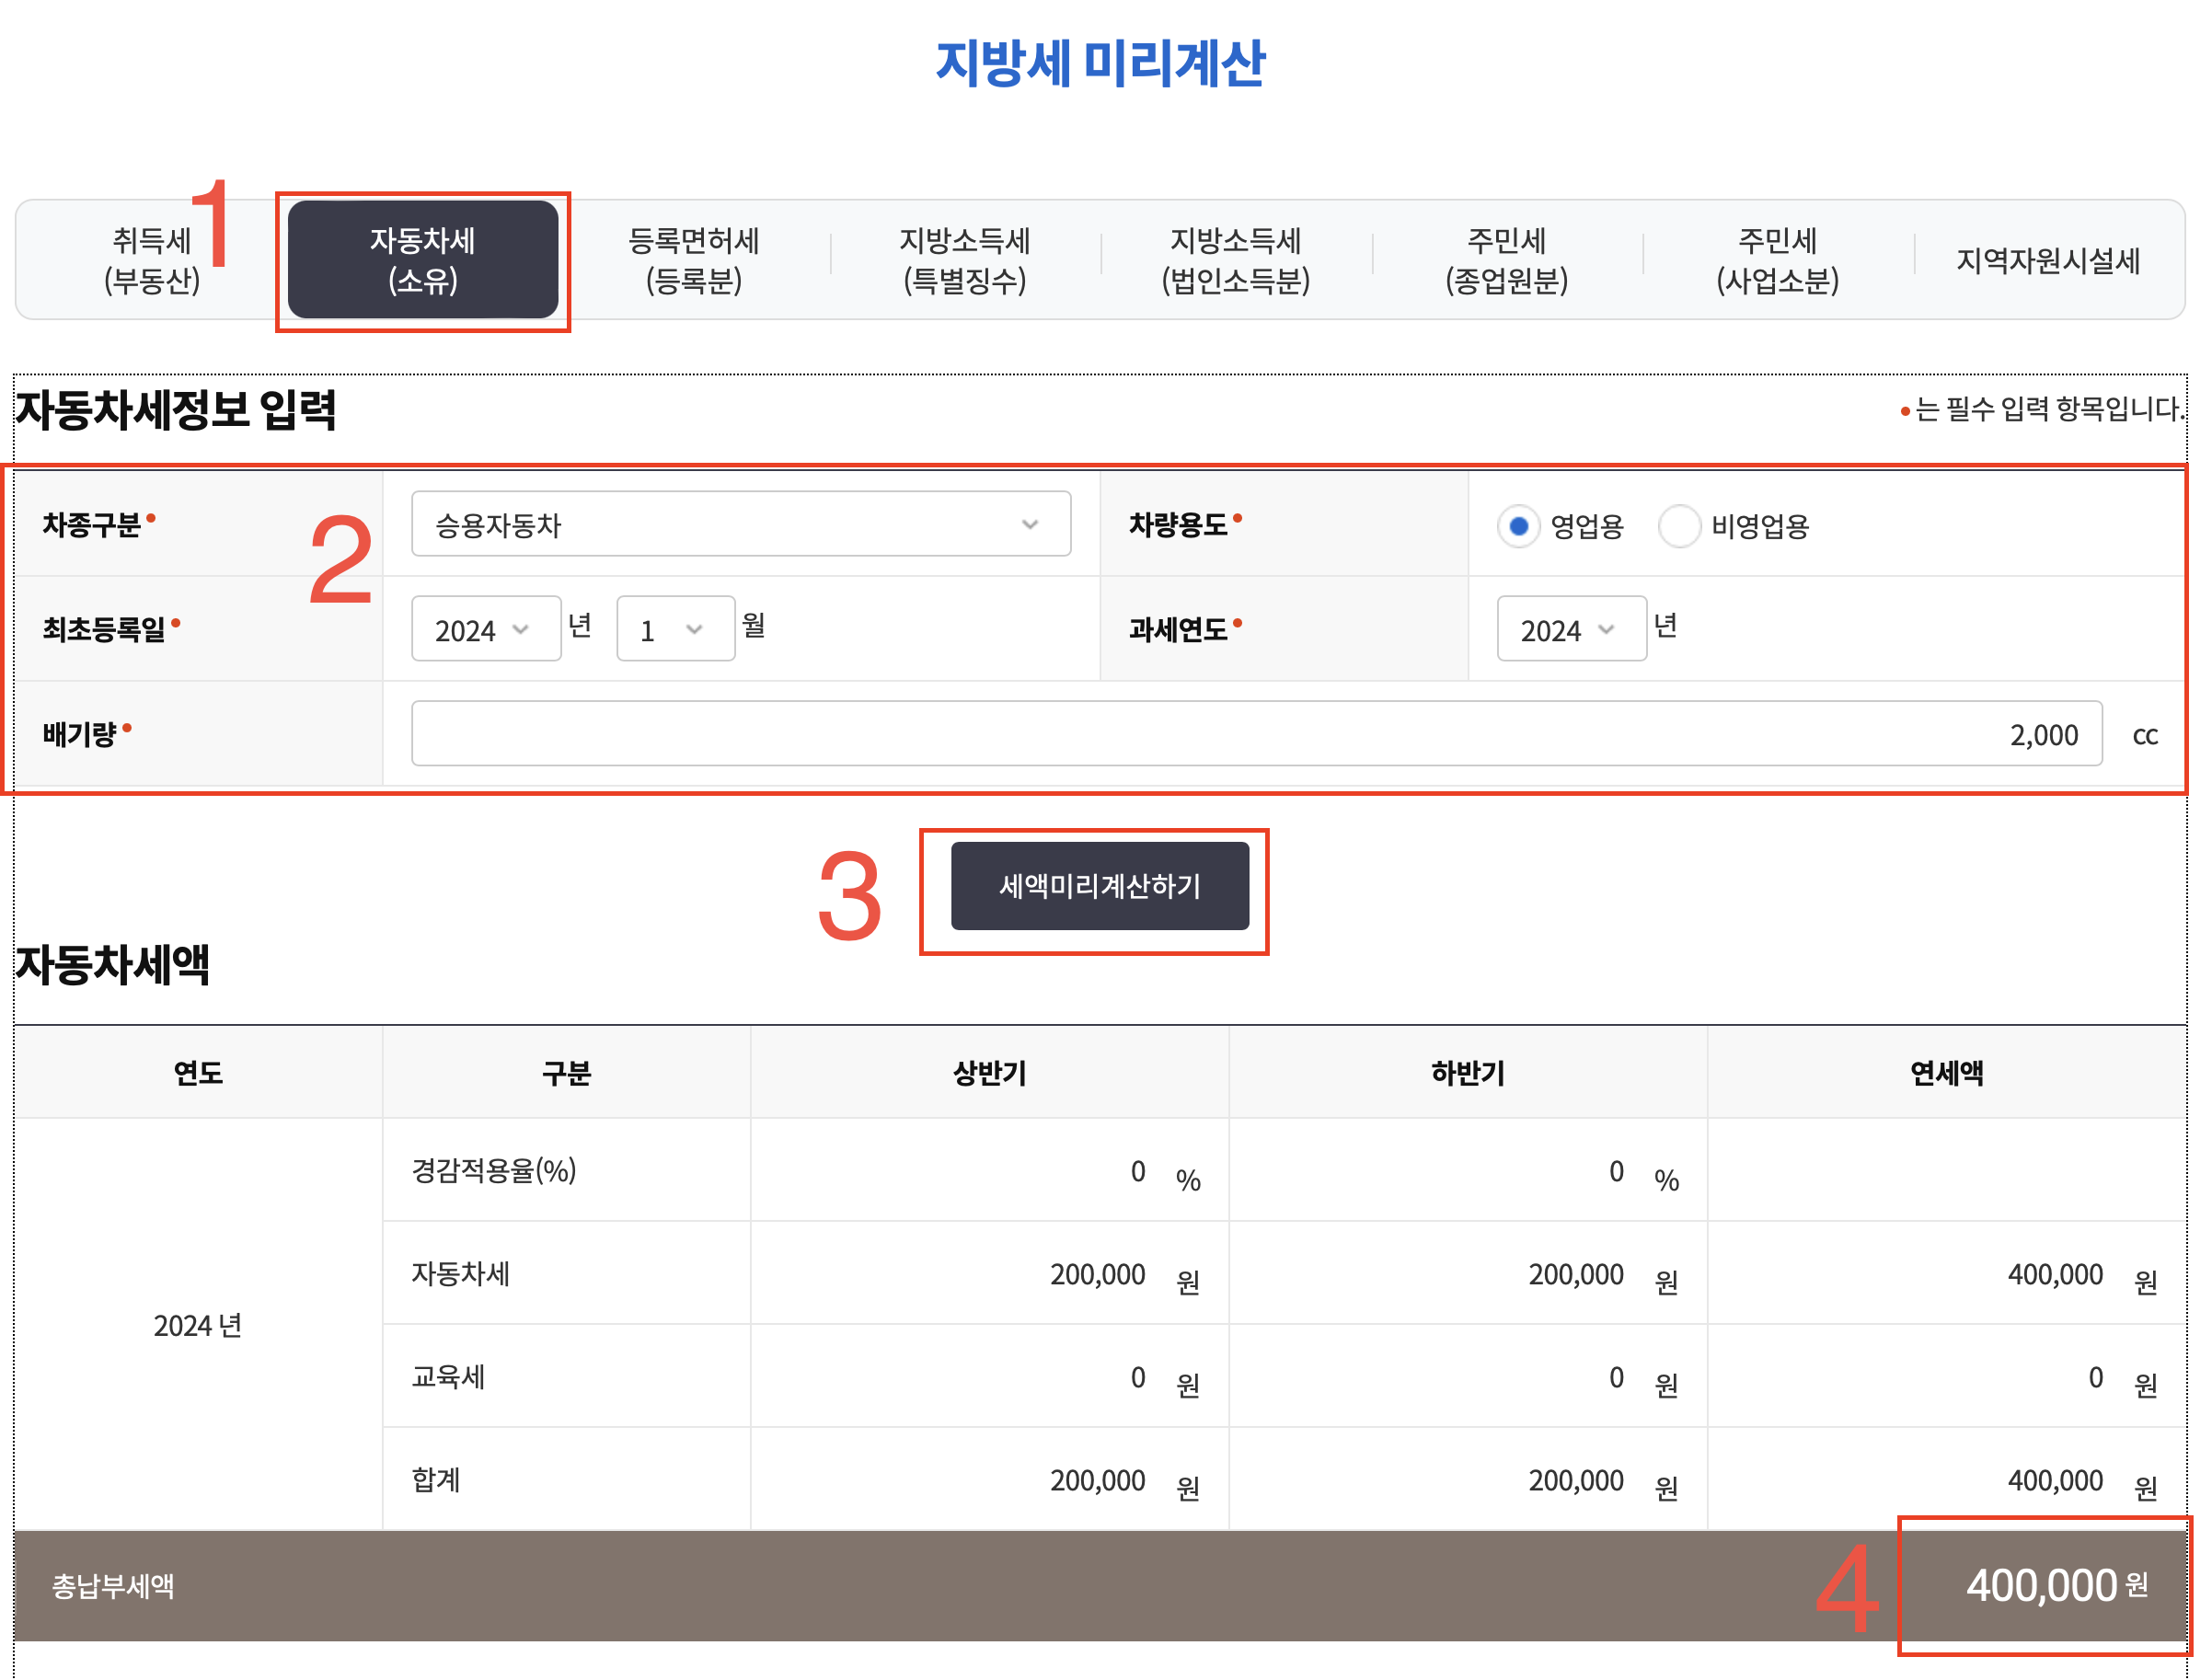Click the 연세액 column header
The width and height of the screenshot is (2212, 1680).
pos(1946,1073)
